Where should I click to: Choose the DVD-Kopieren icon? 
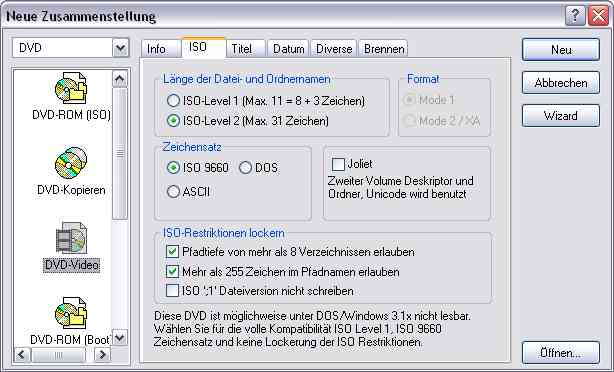pyautogui.click(x=71, y=163)
